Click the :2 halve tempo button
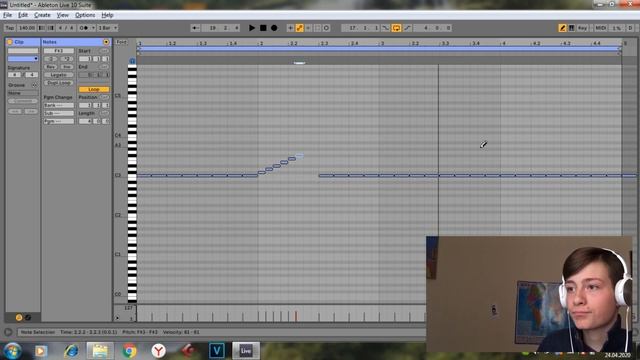The height and width of the screenshot is (360, 640). 51,59
